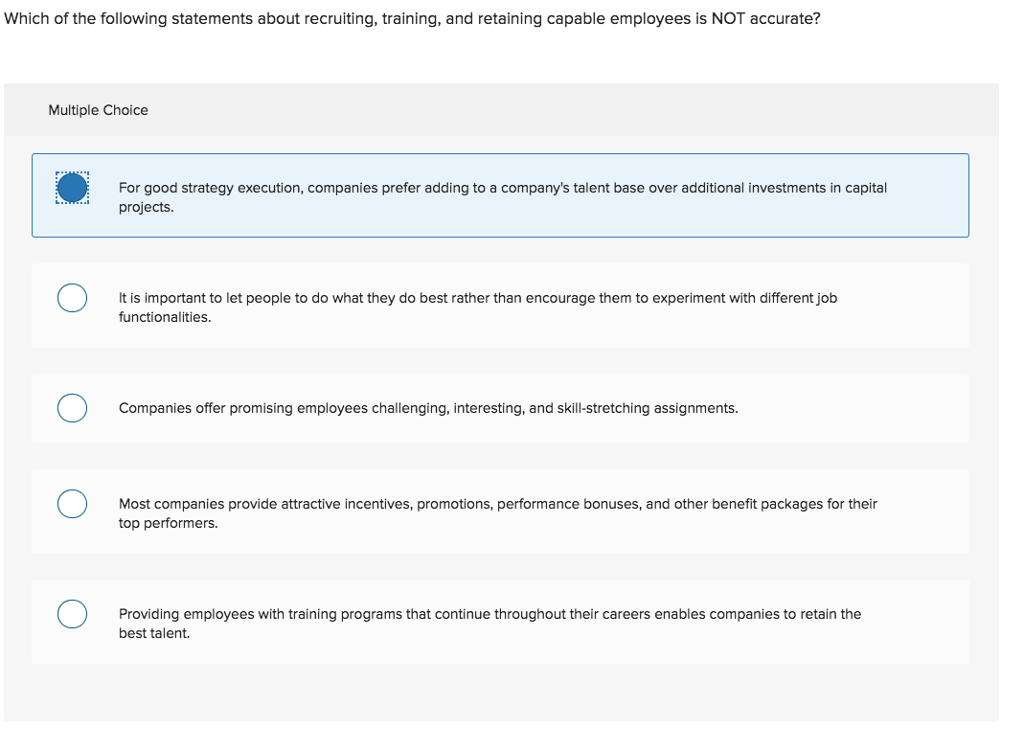Select the radio button about letting people do what they do best
Screen dimensions: 1024x751
(x=71, y=297)
